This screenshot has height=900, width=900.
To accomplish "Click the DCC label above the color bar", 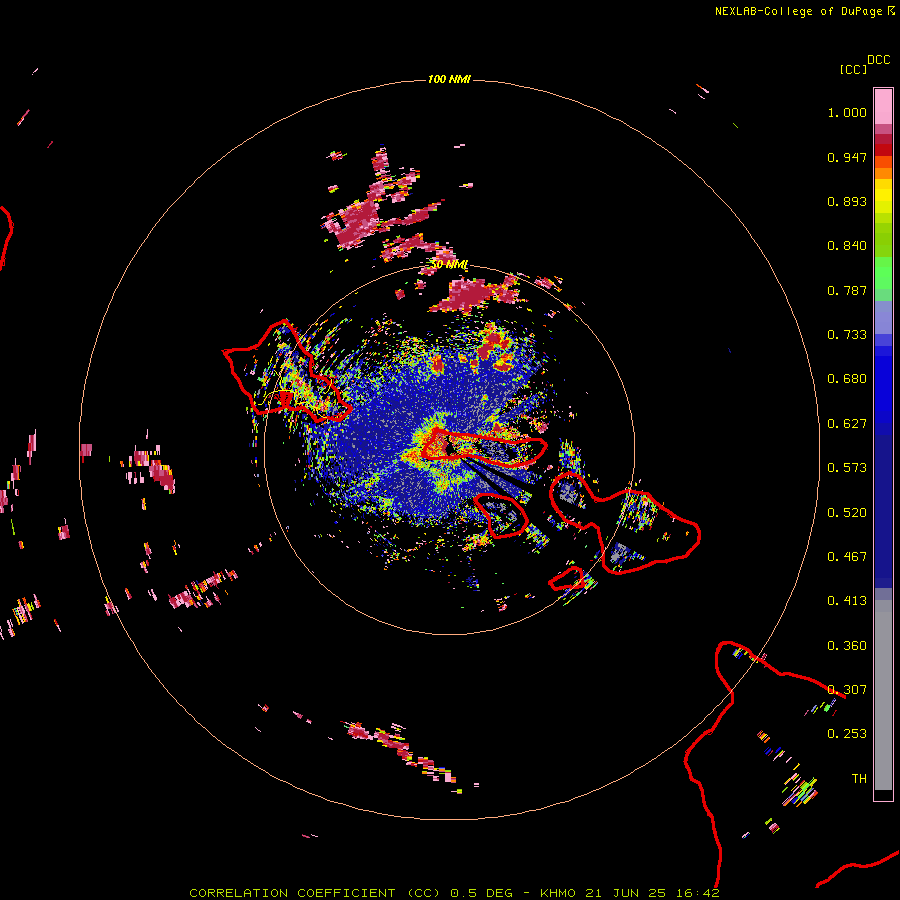I will tap(878, 60).
